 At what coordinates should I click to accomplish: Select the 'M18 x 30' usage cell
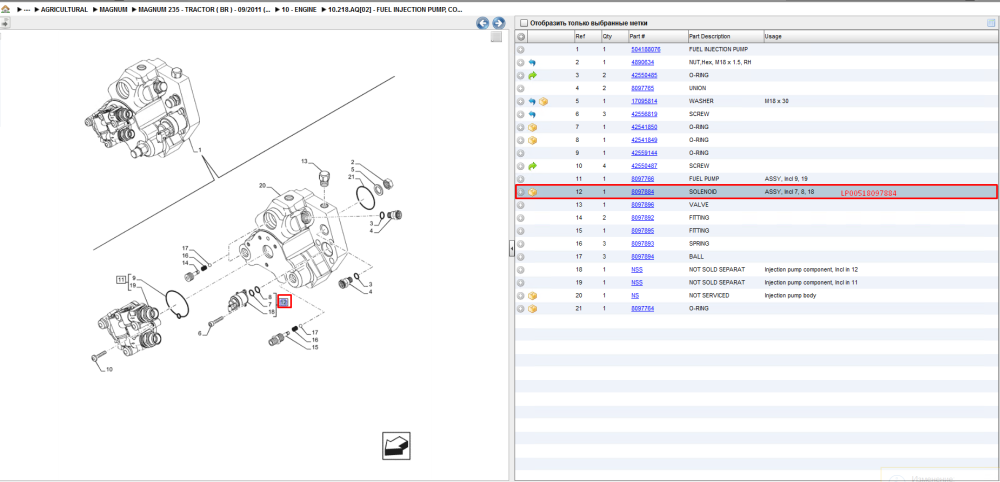click(x=776, y=101)
